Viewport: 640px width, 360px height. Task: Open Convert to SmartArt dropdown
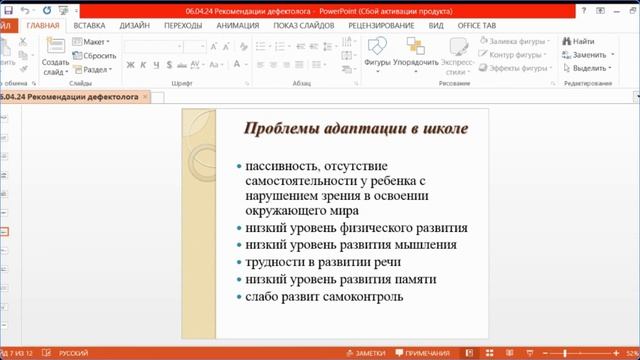click(x=349, y=70)
